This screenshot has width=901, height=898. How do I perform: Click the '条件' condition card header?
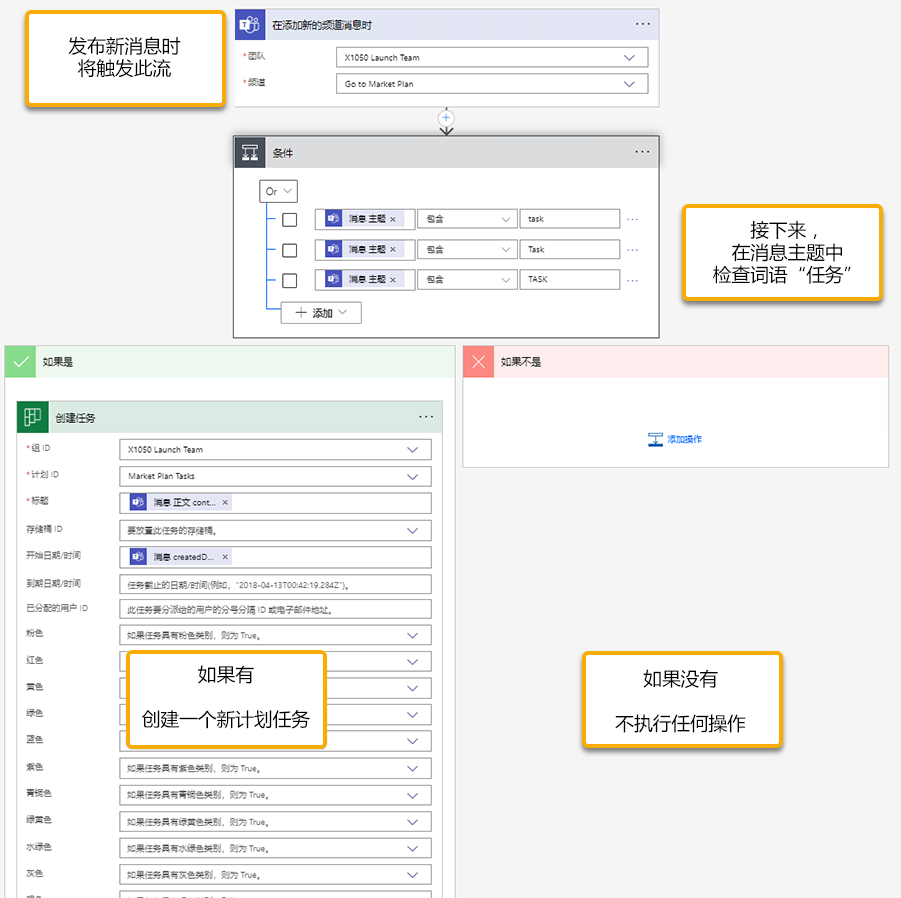(x=446, y=153)
